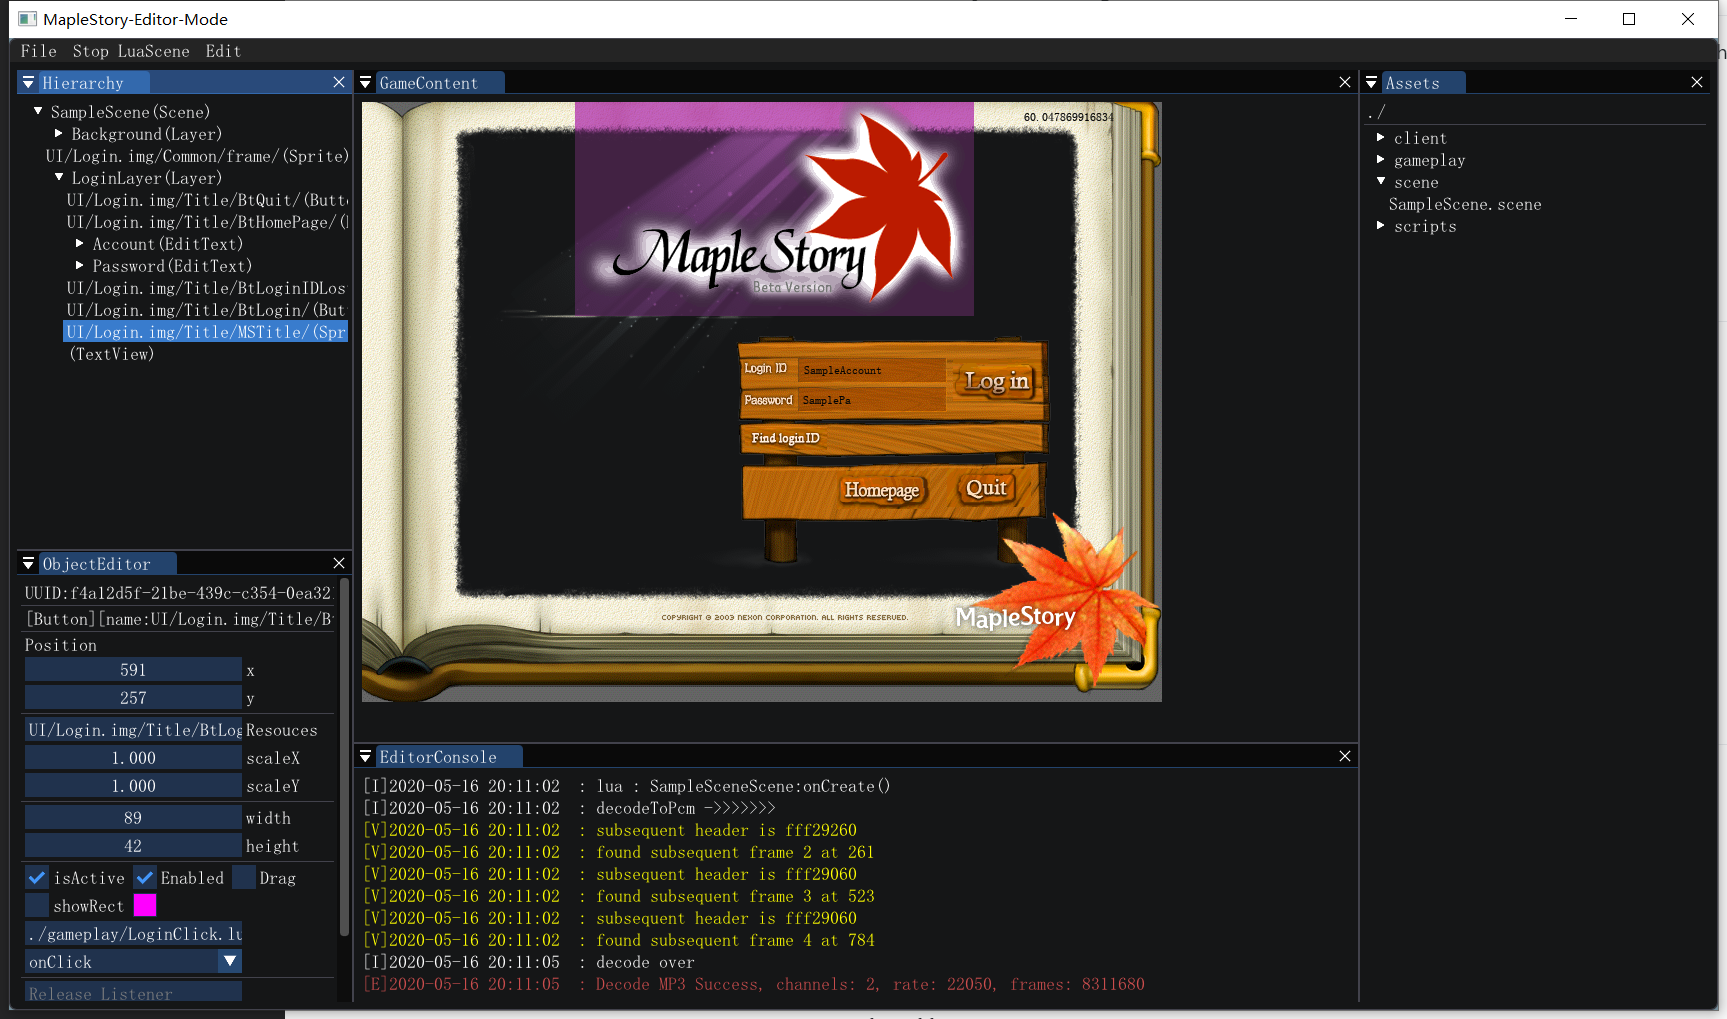Close the Assets panel
The height and width of the screenshot is (1019, 1727).
point(1697,83)
